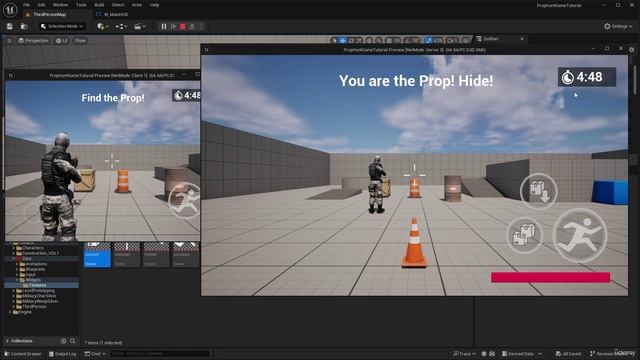This screenshot has width=640, height=360.
Task: Pause the play-in-editor simulation
Action: (x=164, y=27)
